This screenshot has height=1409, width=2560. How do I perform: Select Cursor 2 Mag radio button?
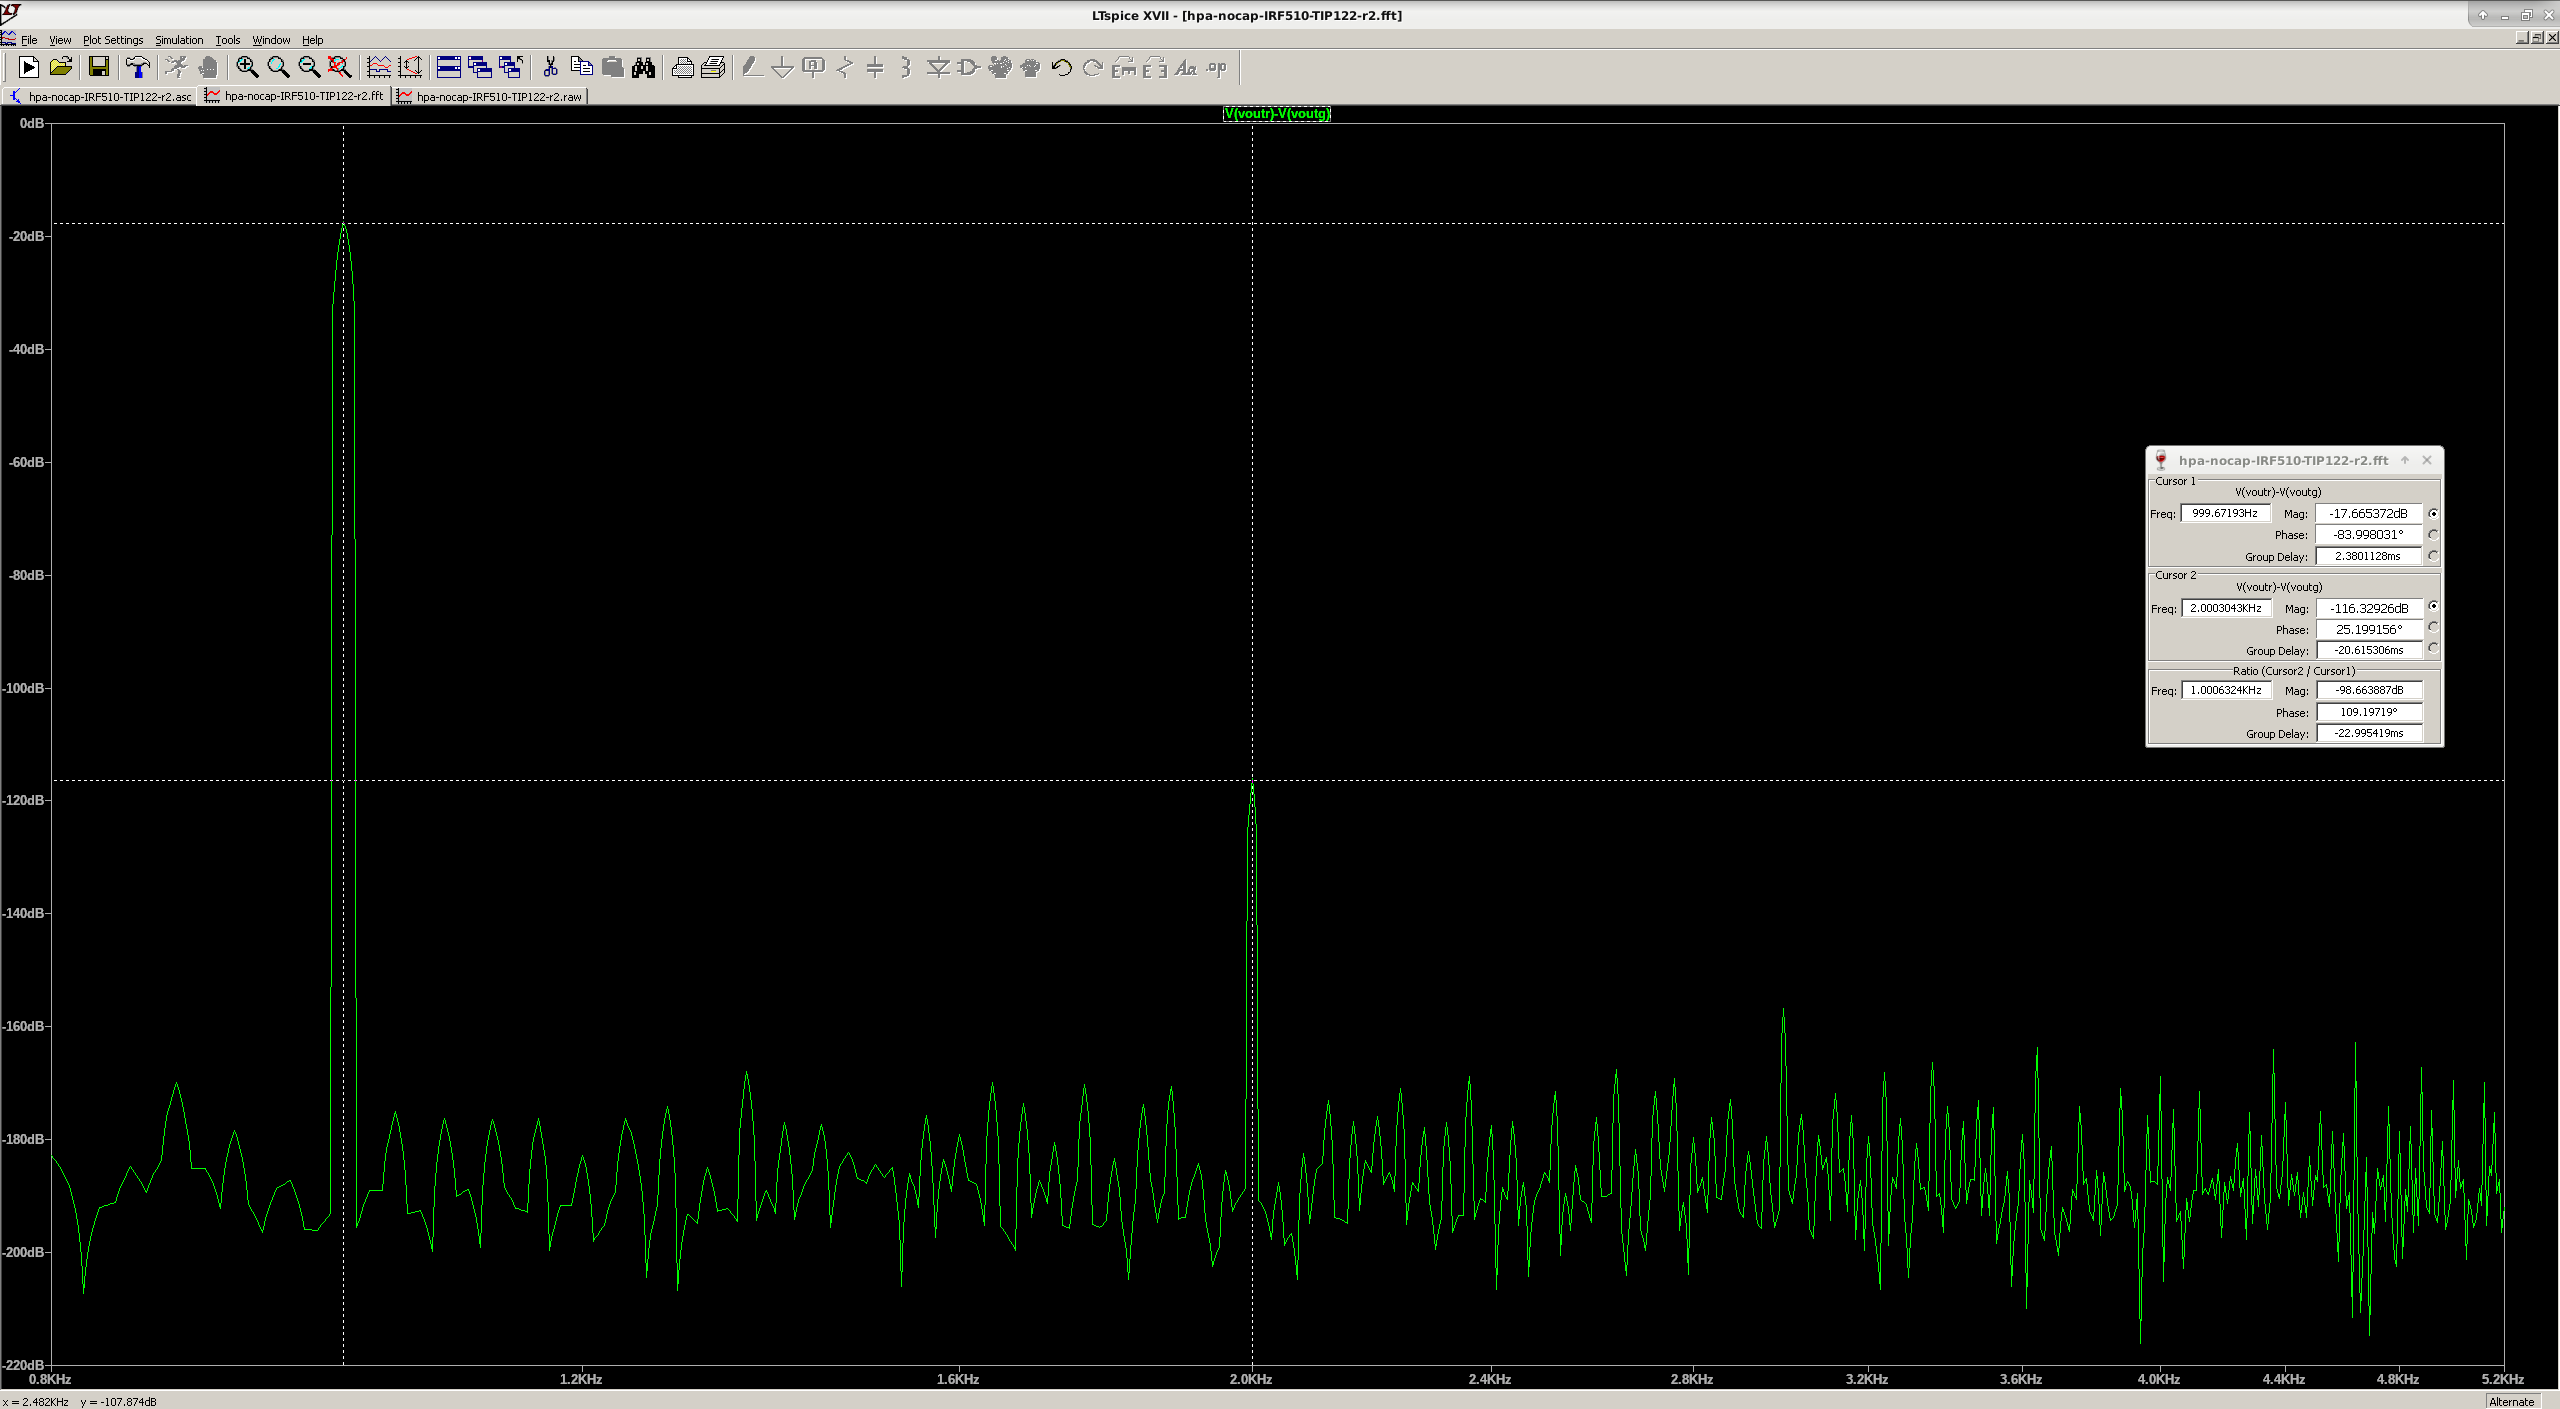(x=2433, y=606)
